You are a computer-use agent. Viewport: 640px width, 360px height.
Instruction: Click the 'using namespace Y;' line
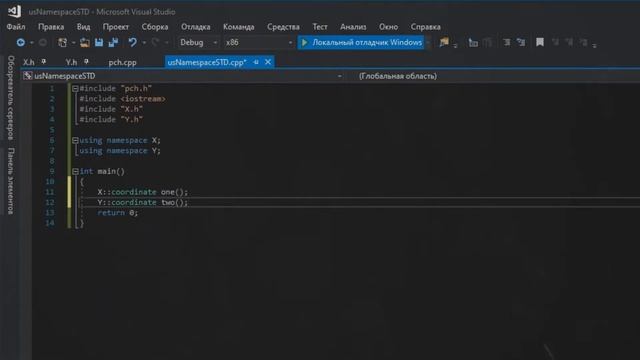point(120,151)
